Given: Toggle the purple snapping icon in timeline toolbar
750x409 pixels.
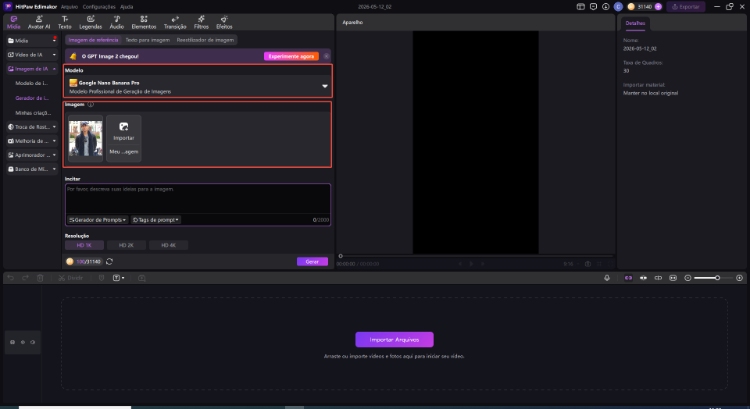Looking at the screenshot, I should [628, 278].
